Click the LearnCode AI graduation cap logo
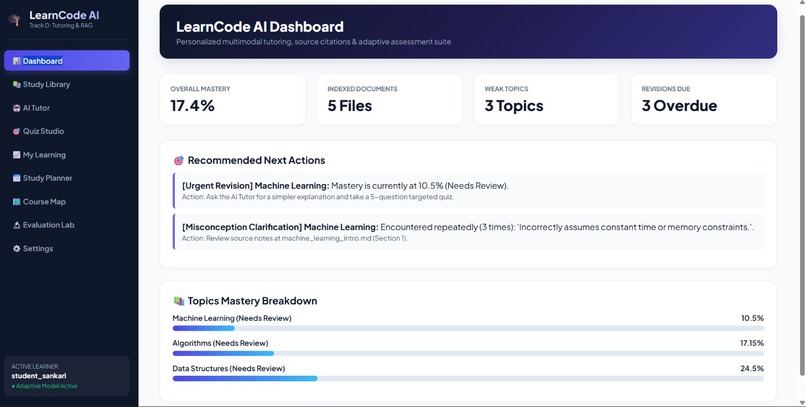806x407 pixels. click(x=14, y=20)
